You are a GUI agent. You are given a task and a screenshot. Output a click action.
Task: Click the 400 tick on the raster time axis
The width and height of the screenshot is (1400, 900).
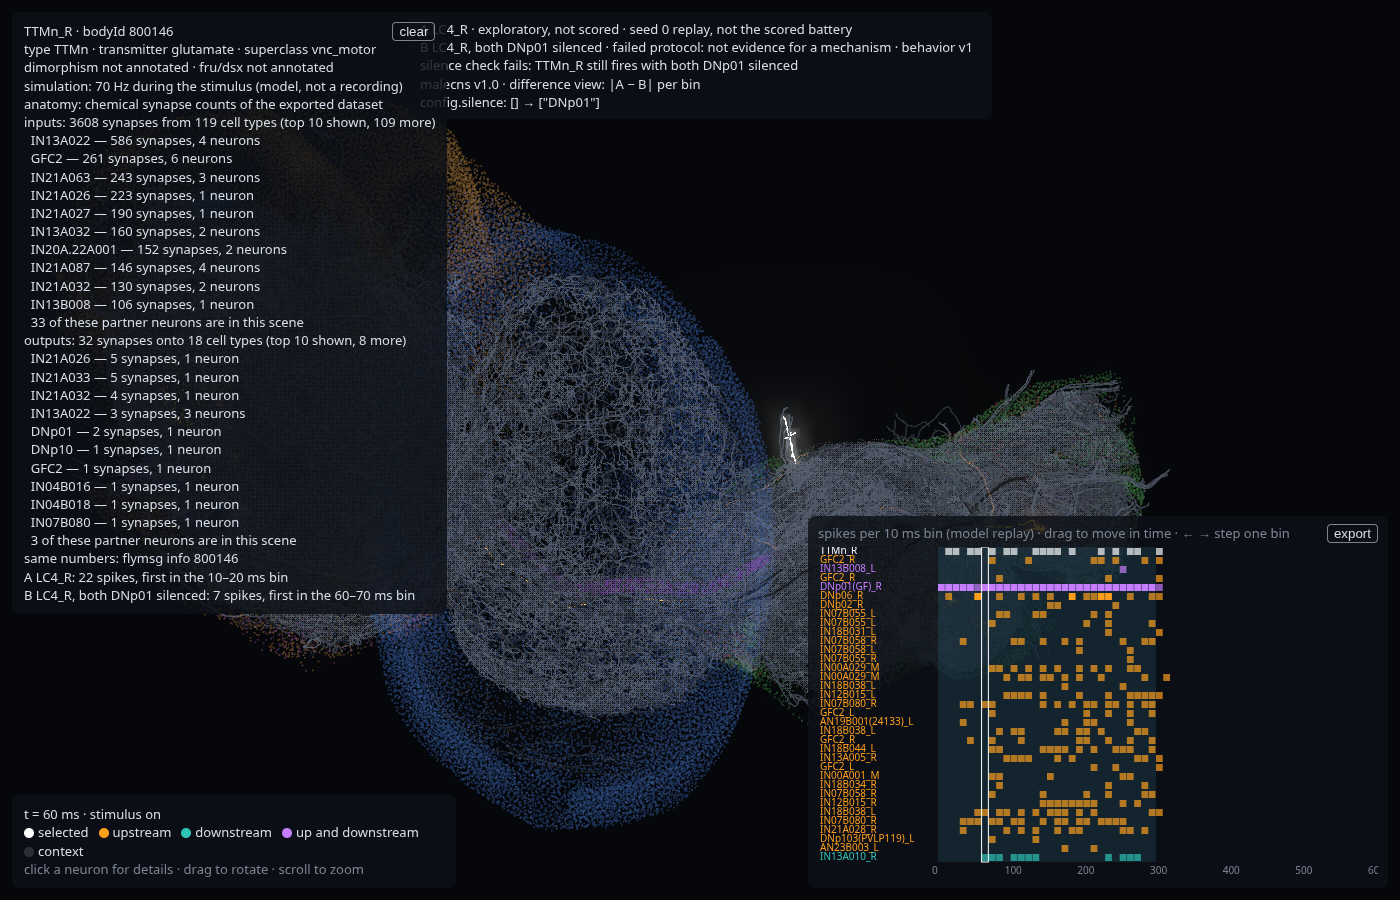coord(1231,870)
